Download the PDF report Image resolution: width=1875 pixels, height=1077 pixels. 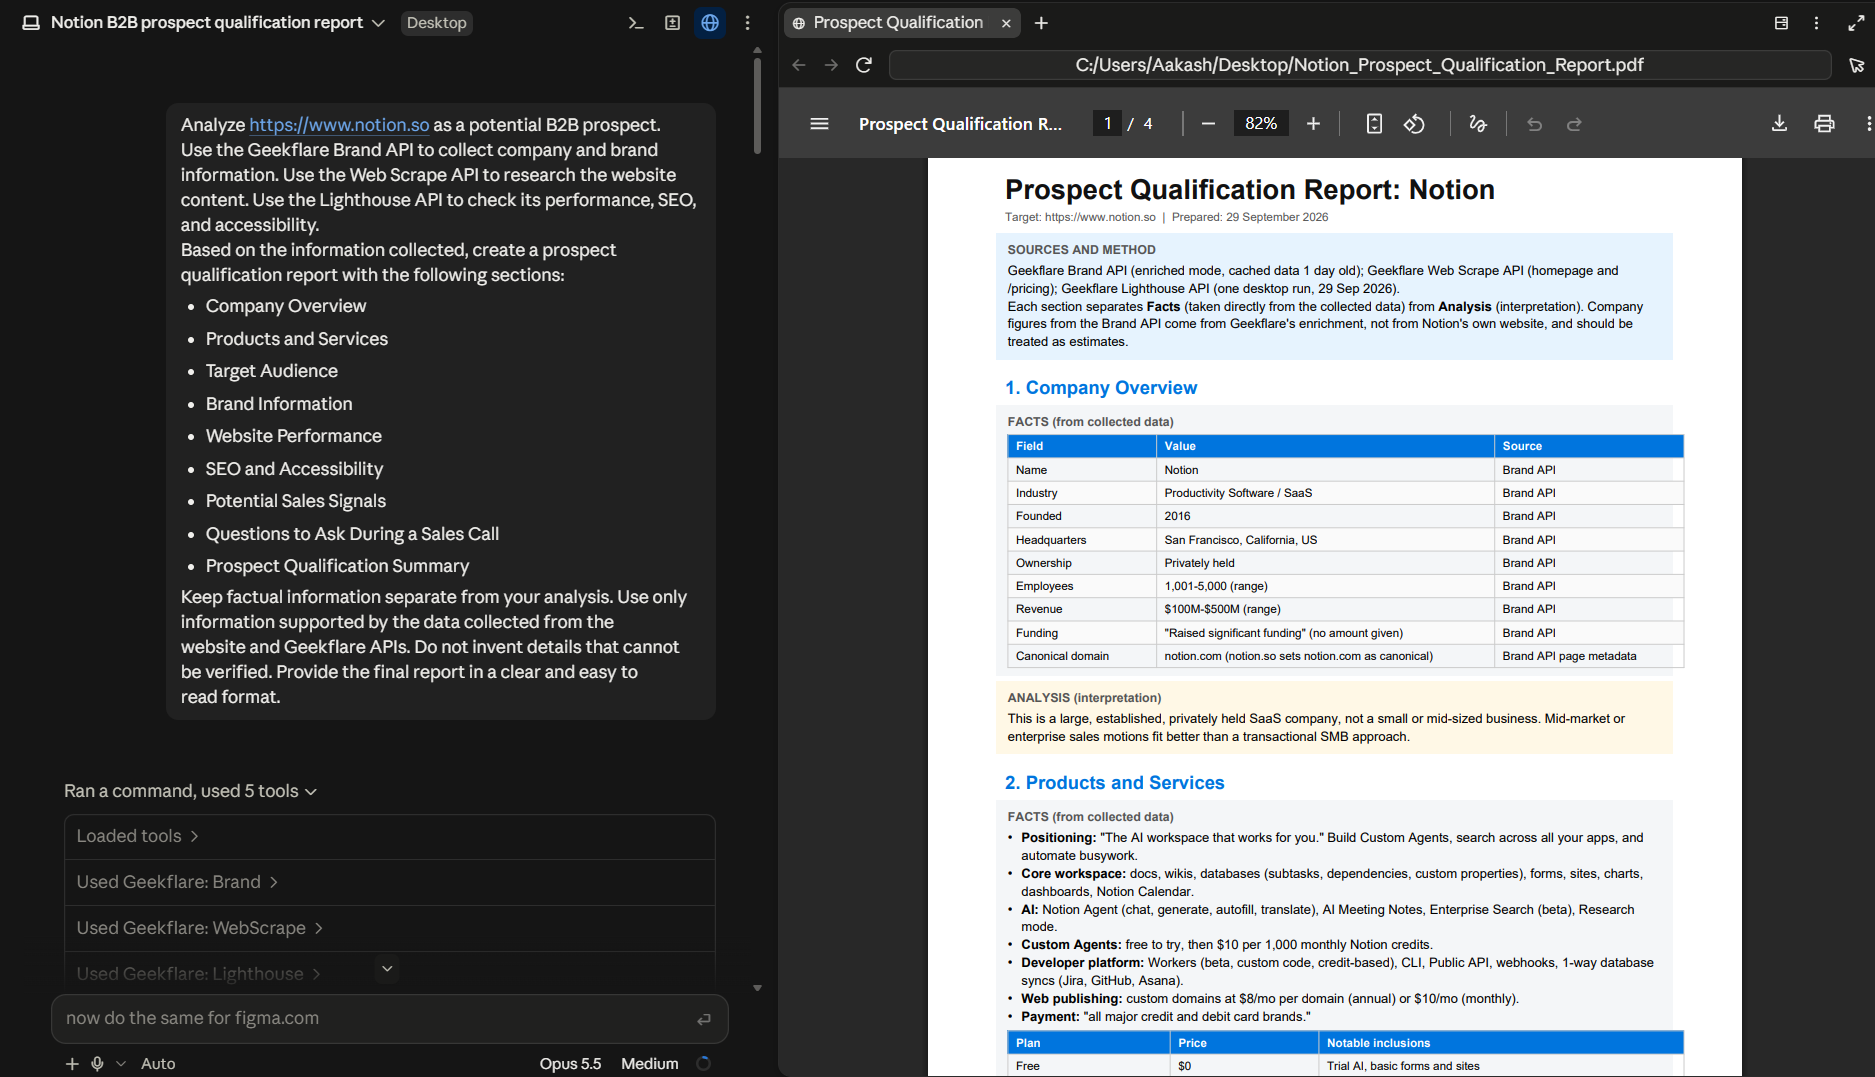coord(1779,124)
